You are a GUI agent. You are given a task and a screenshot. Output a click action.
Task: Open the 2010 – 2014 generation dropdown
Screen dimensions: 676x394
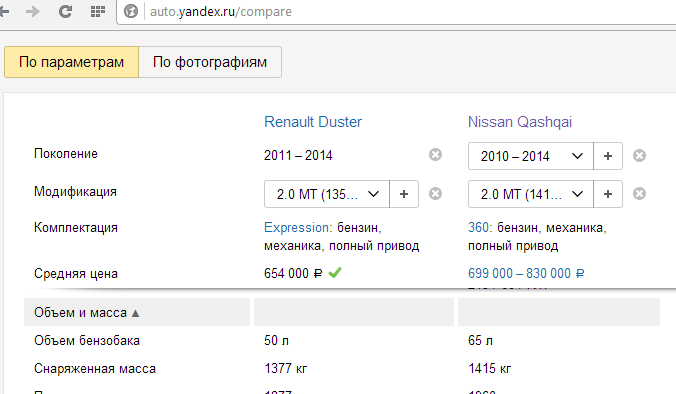point(531,156)
